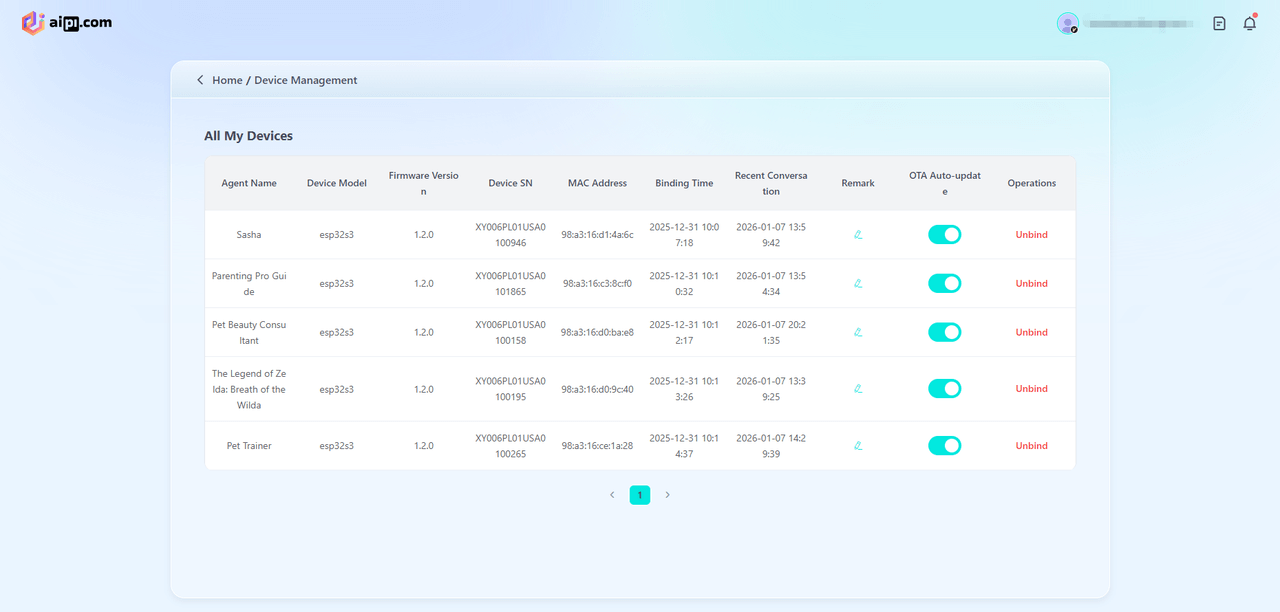
Task: Toggle OTA auto-update for Pet Trainer
Action: pos(944,446)
